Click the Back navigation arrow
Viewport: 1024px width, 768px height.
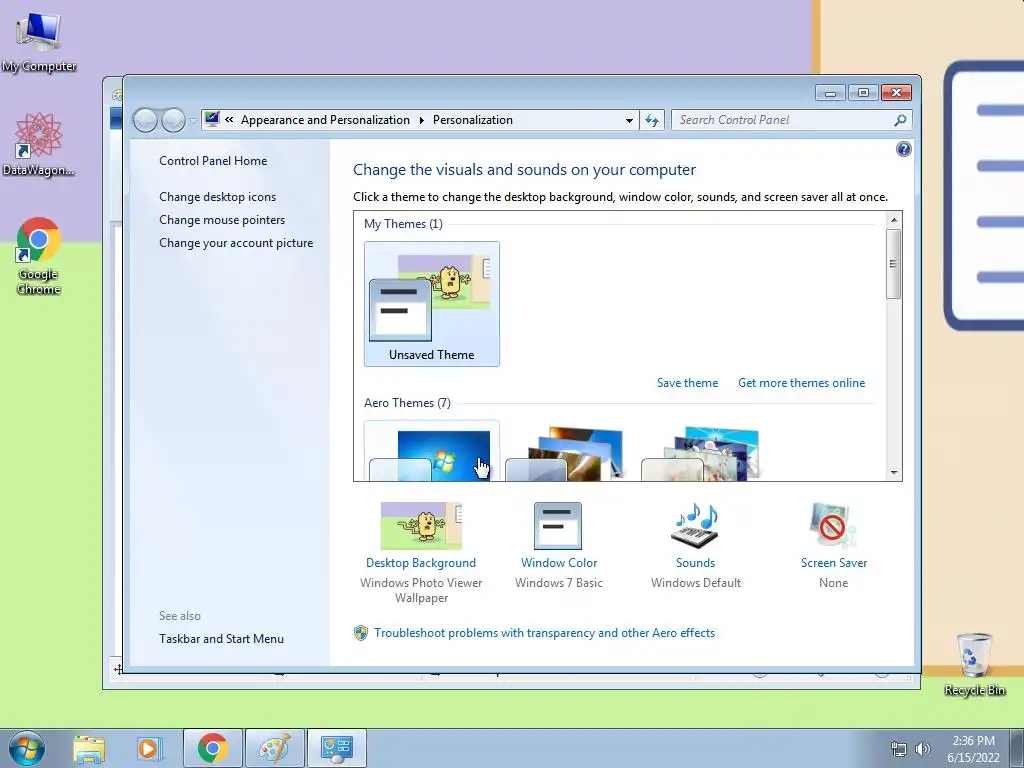point(145,120)
